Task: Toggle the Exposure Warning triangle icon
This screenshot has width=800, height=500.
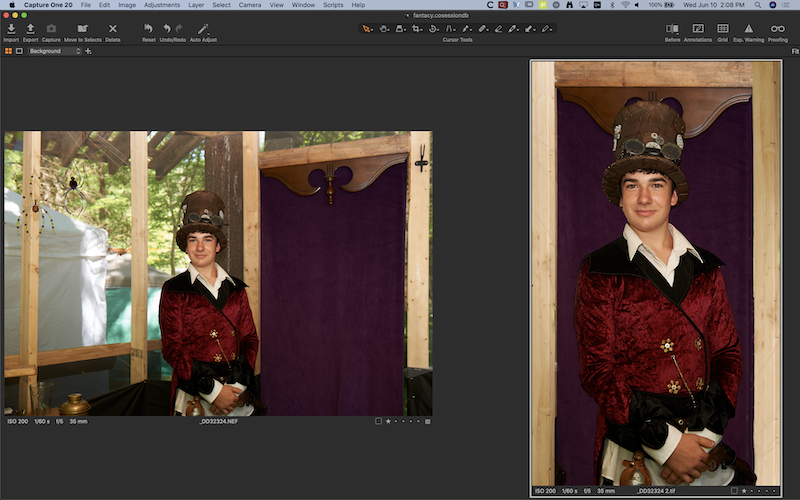Action: tap(748, 29)
